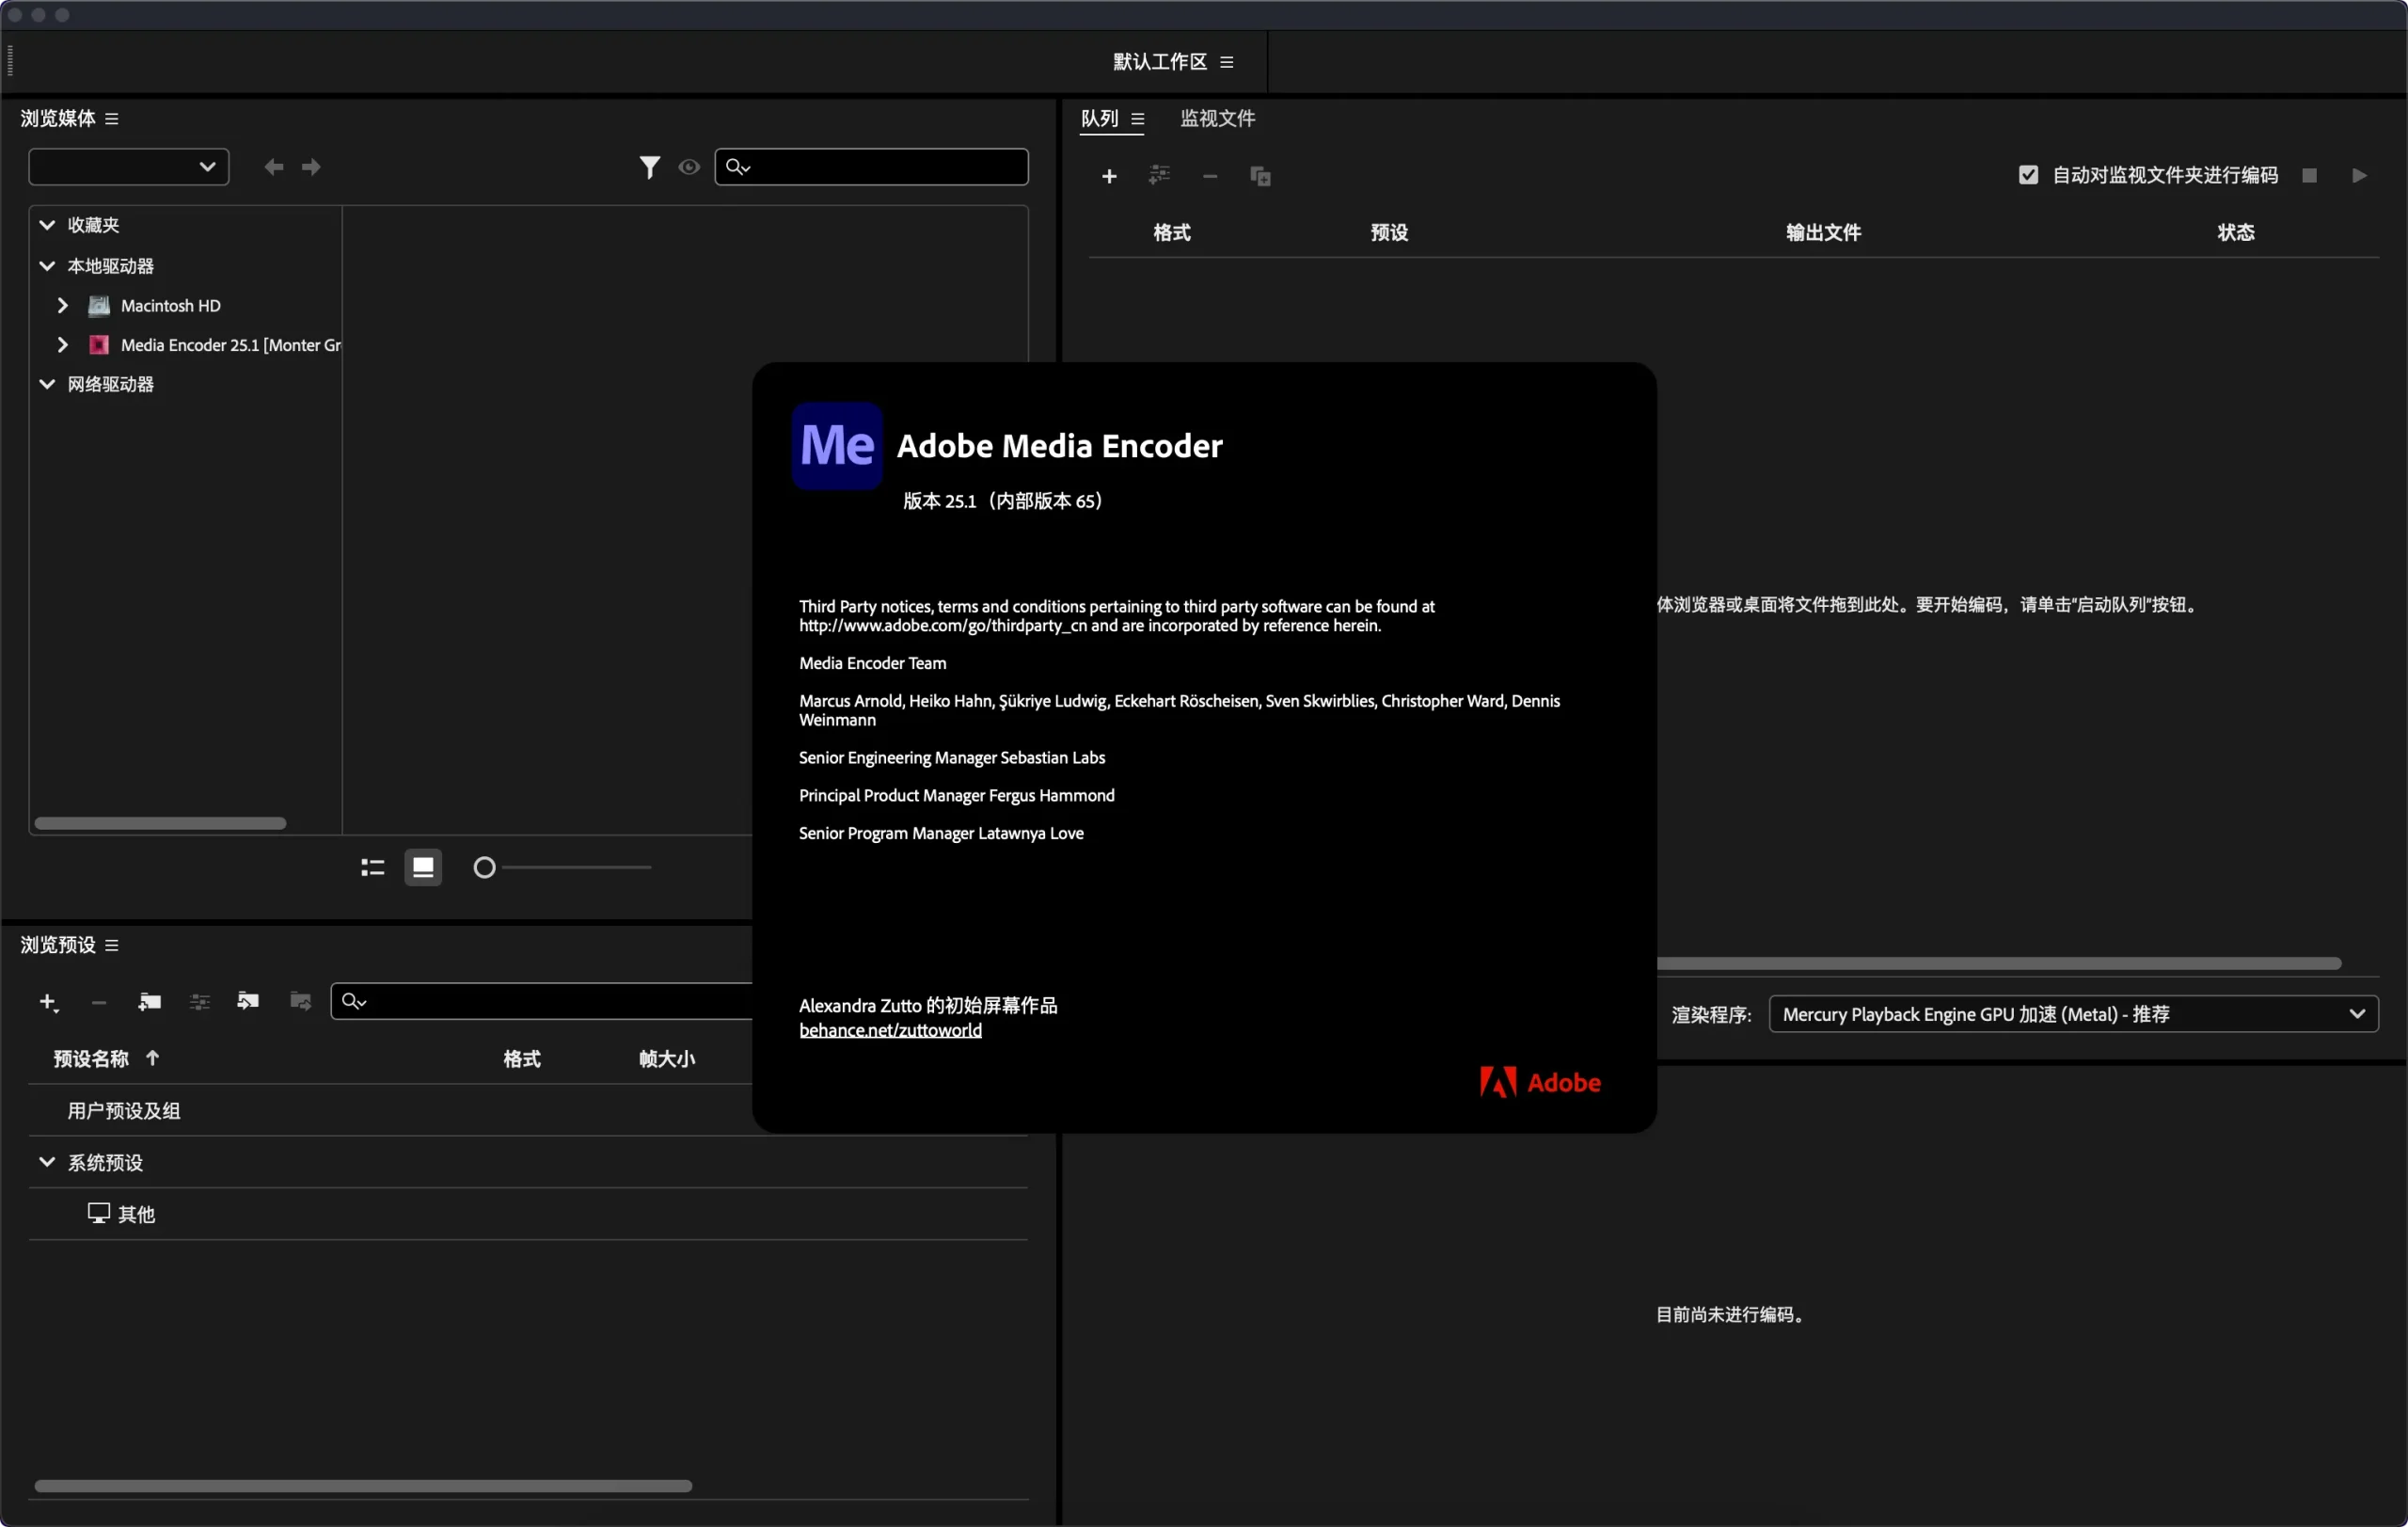Switch to the 监视文件 tab
This screenshot has width=2408, height=1527.
1217,118
